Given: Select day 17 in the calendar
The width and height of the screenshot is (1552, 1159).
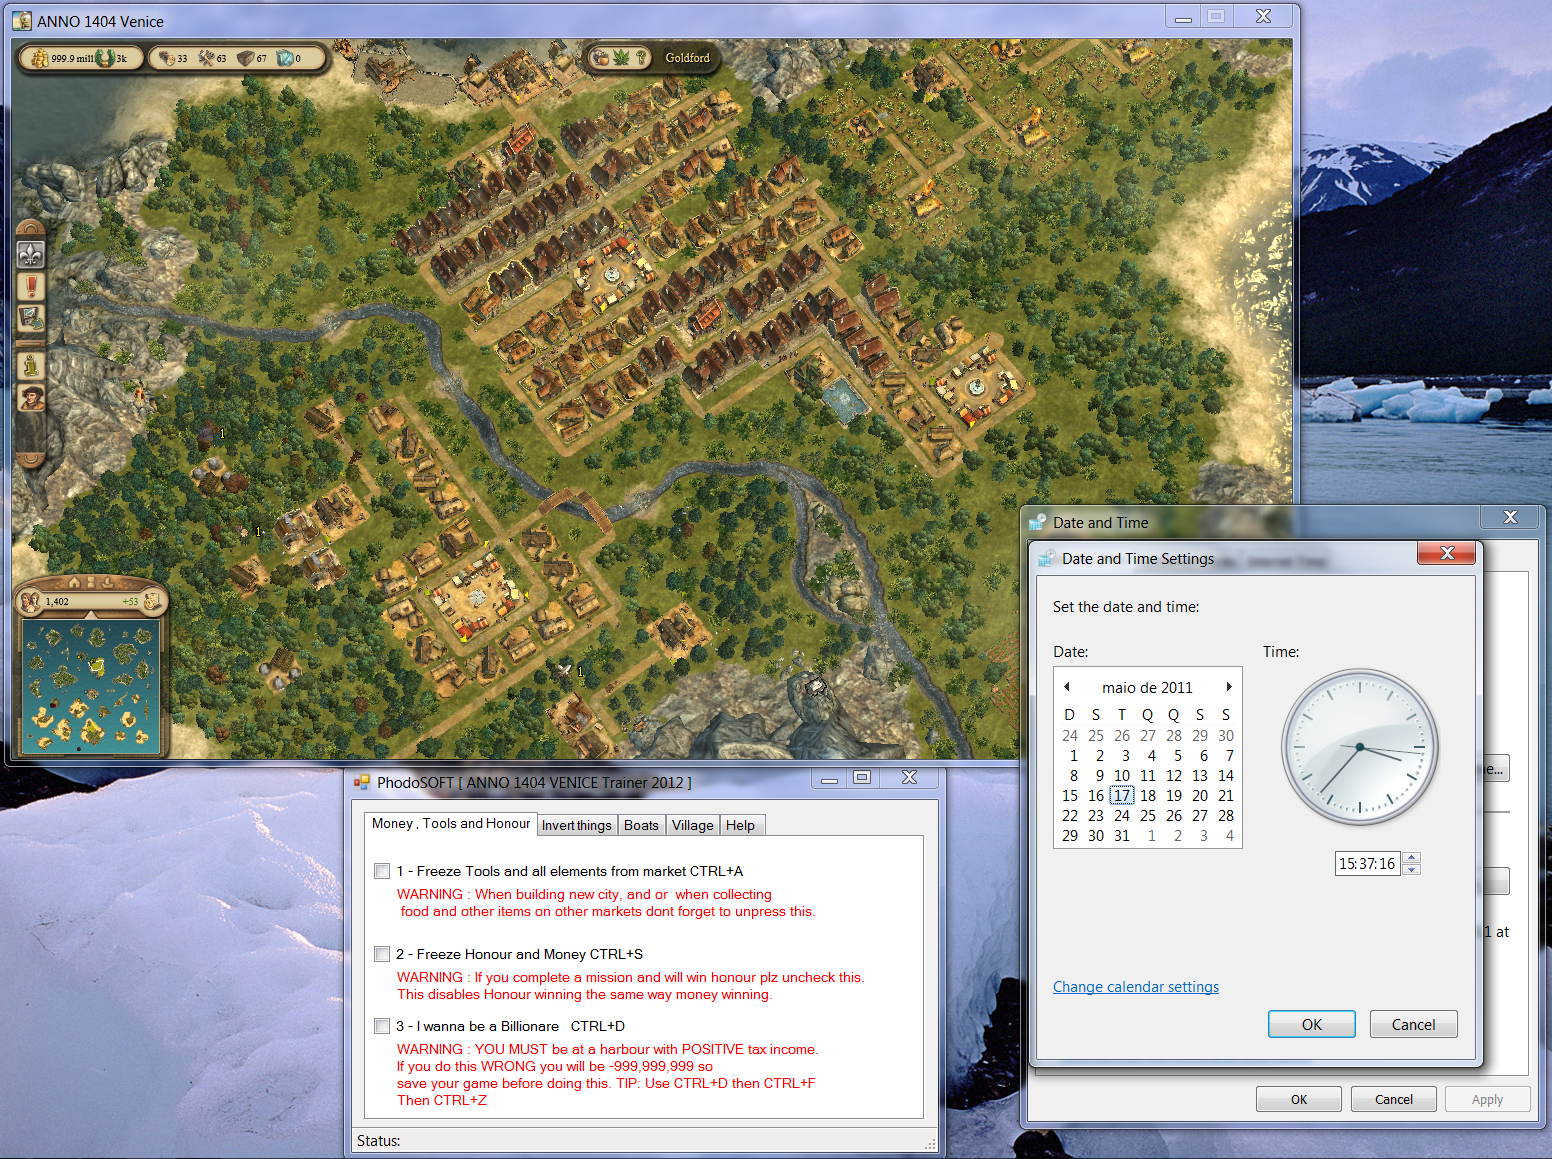Looking at the screenshot, I should [x=1122, y=796].
